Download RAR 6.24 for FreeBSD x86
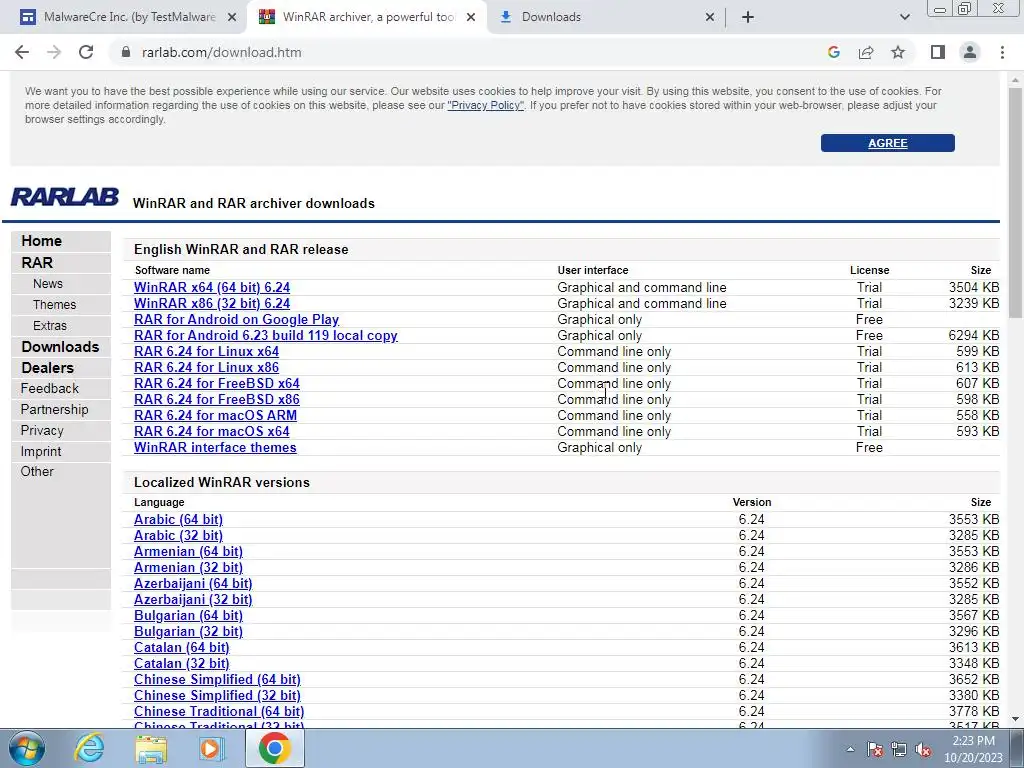1024x768 pixels. [x=217, y=400]
